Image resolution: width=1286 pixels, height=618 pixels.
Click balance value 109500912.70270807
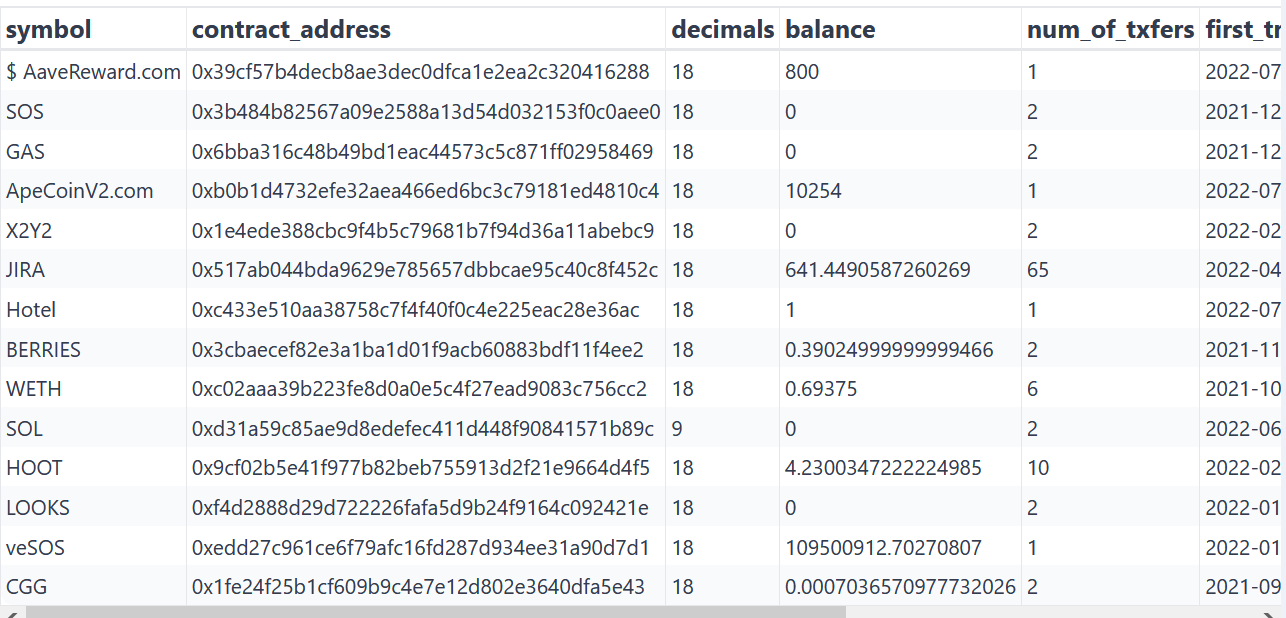884,548
